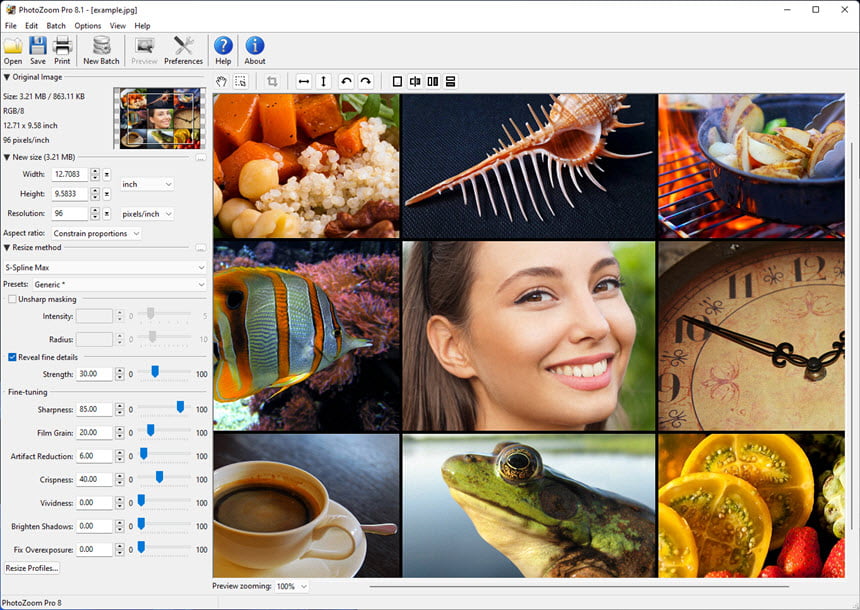Open the Presets Generic dropdown
The image size is (860, 610).
119,285
